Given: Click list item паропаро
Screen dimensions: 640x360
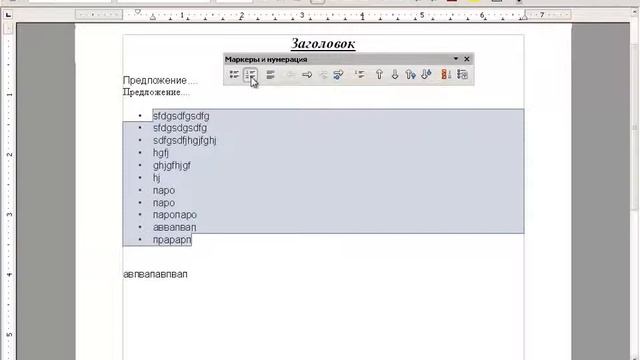Looking at the screenshot, I should pos(175,215).
